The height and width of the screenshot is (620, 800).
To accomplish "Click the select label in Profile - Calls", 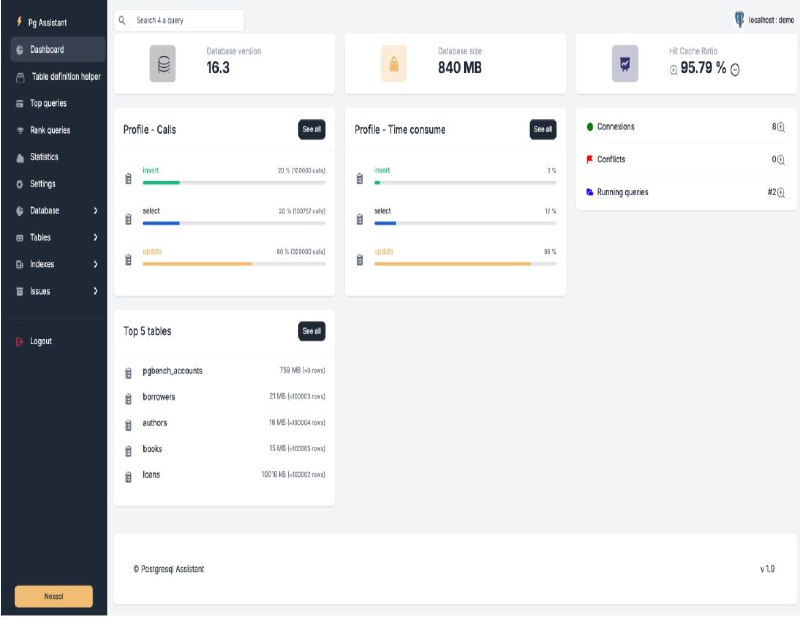I will [151, 211].
